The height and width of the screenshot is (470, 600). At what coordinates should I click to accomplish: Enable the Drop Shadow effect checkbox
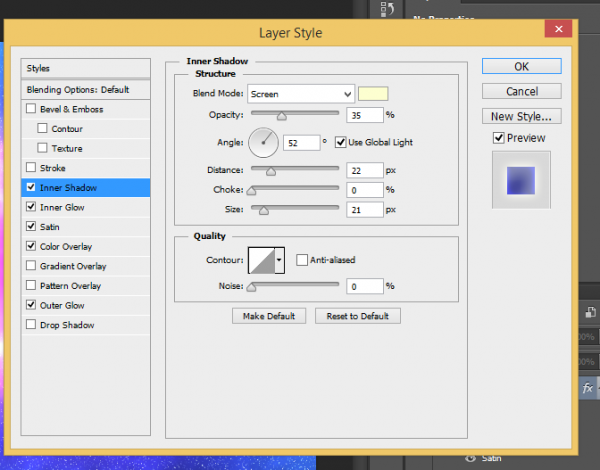click(31, 325)
